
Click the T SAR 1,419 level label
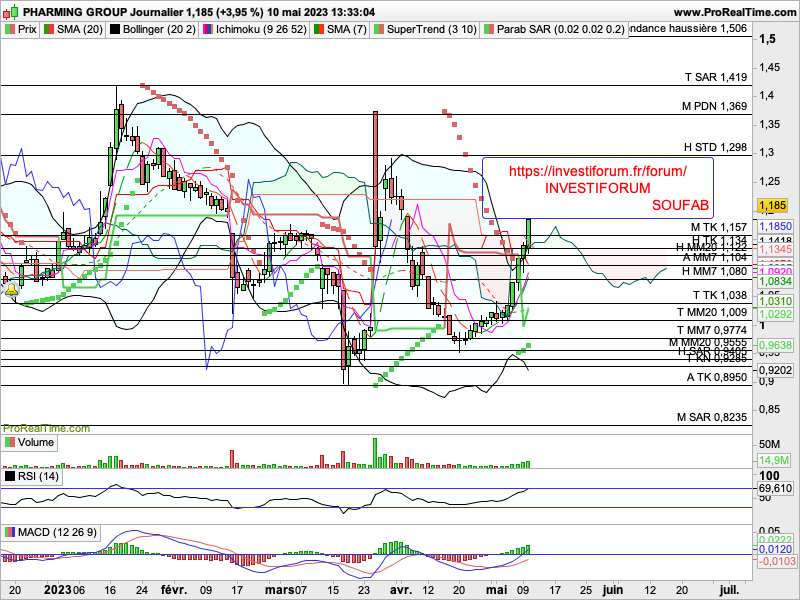tap(716, 78)
